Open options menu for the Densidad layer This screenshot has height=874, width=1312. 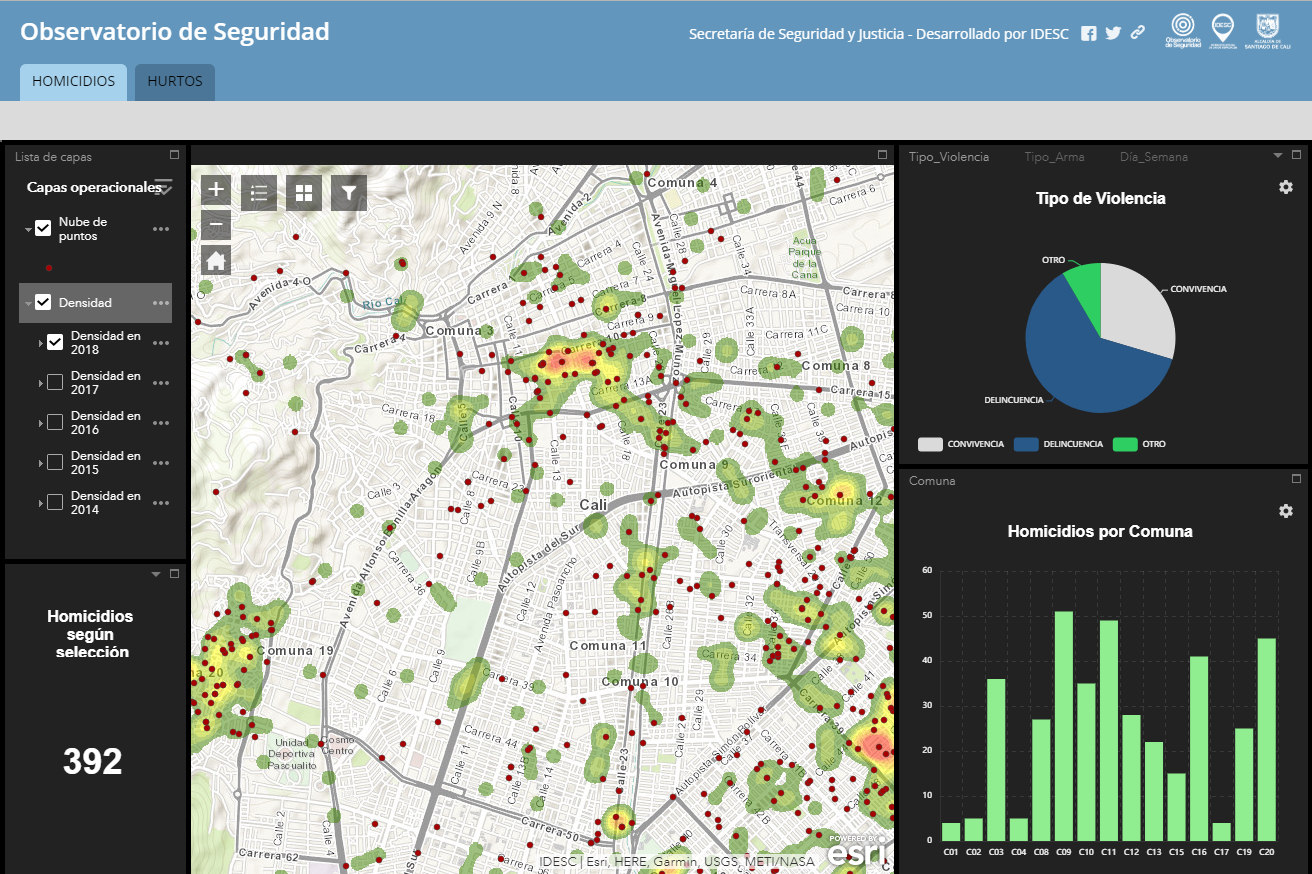pos(159,302)
